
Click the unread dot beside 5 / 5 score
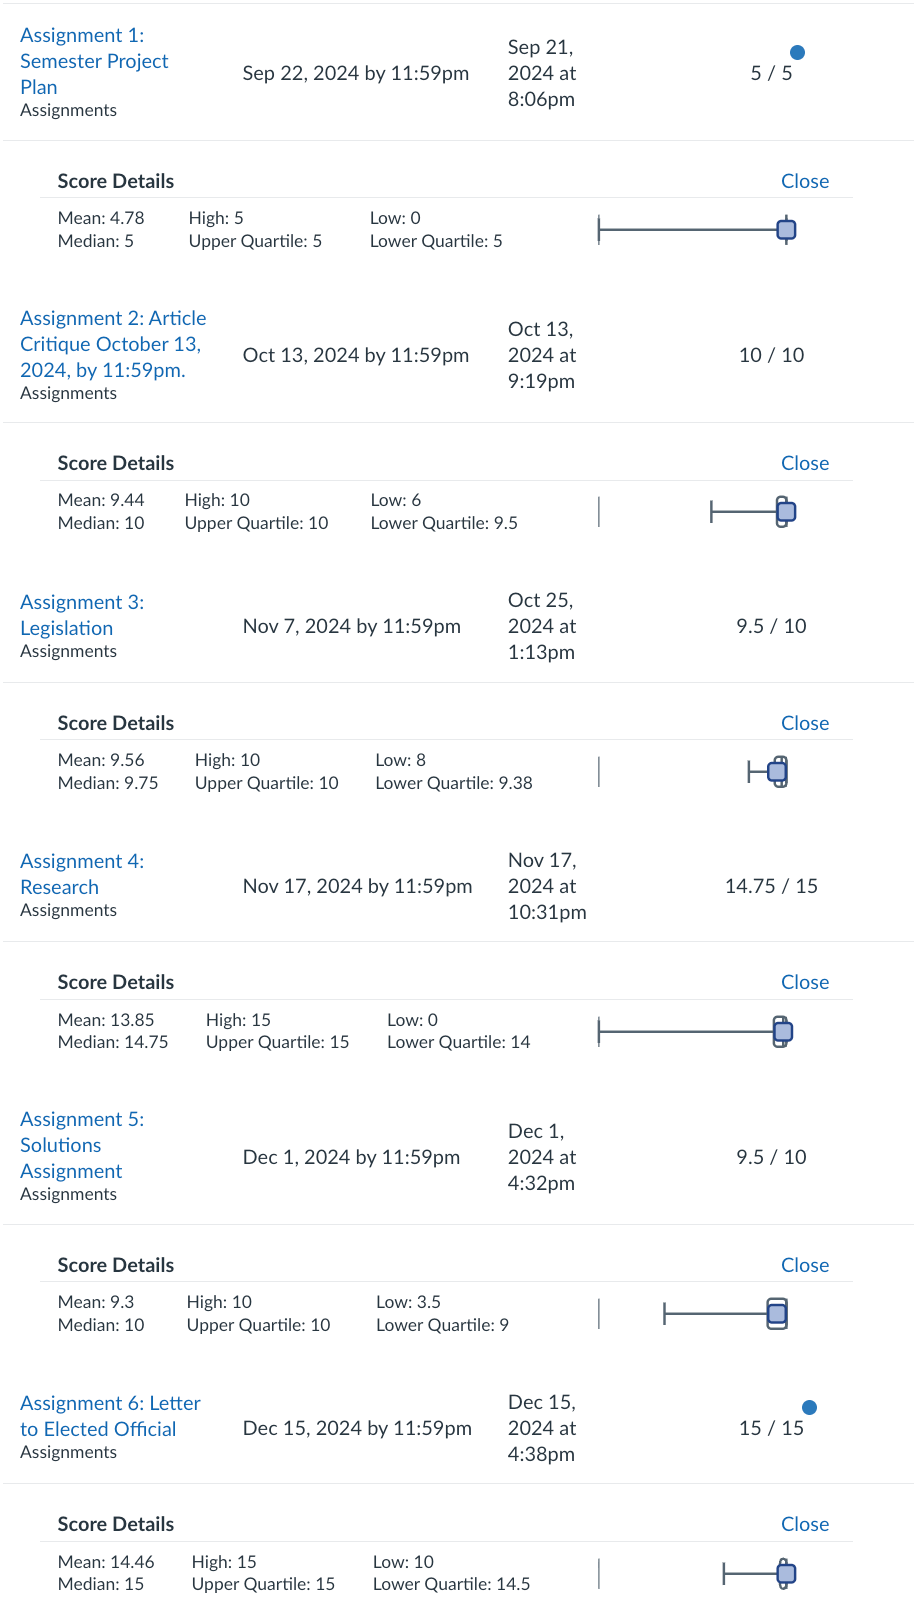tap(797, 53)
